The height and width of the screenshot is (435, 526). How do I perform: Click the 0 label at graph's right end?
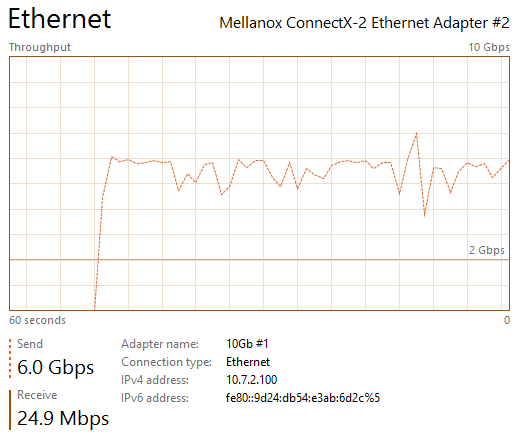tap(507, 320)
